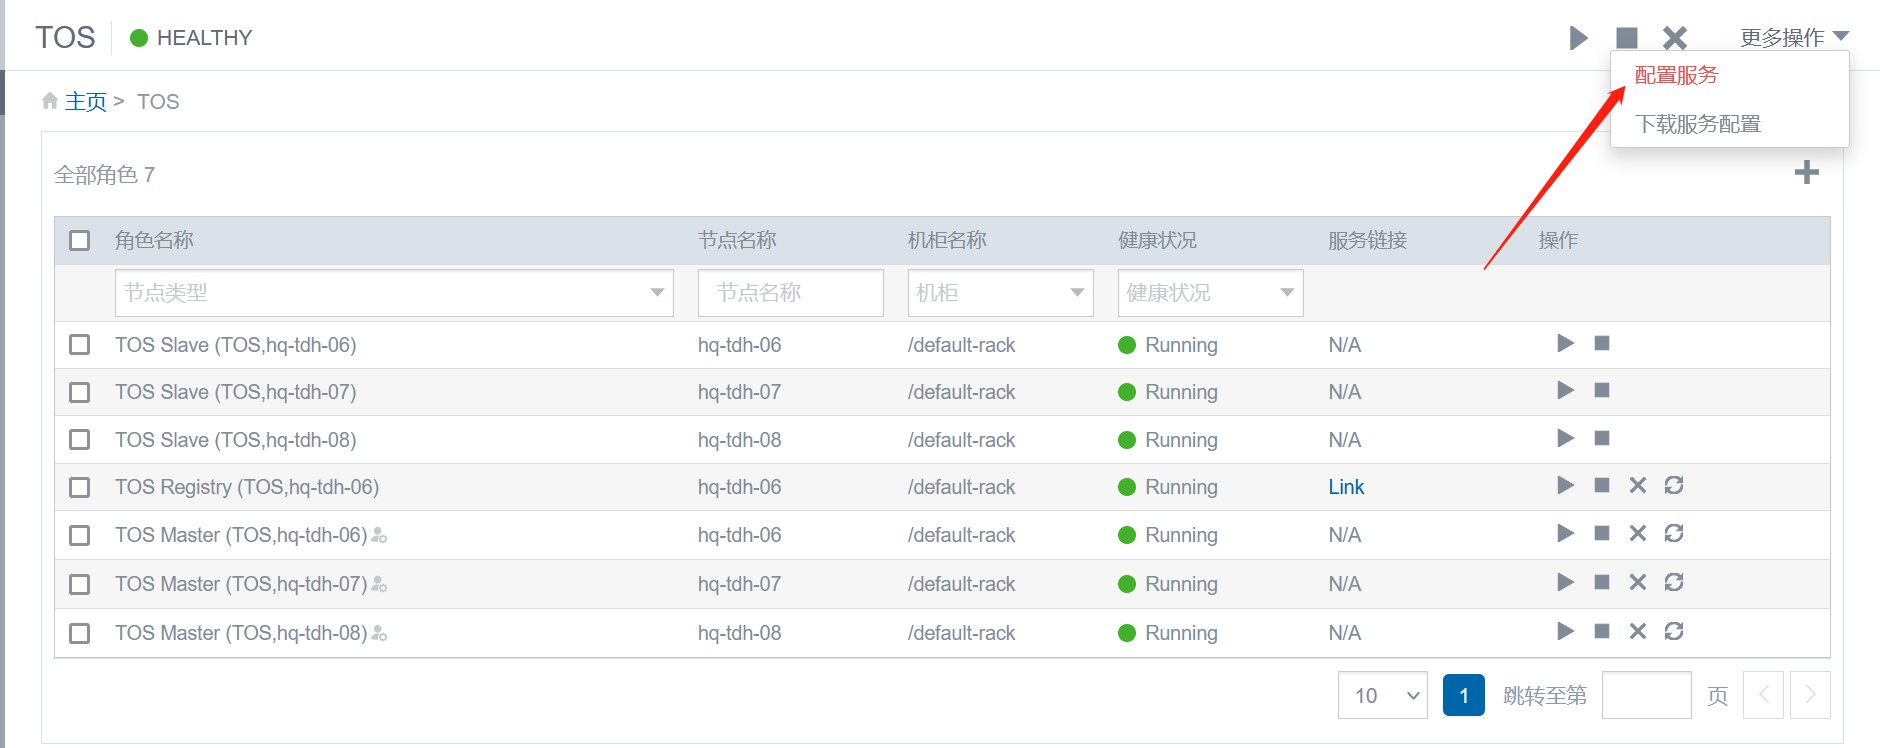Stop the TOS Registry role

[x=1602, y=485]
